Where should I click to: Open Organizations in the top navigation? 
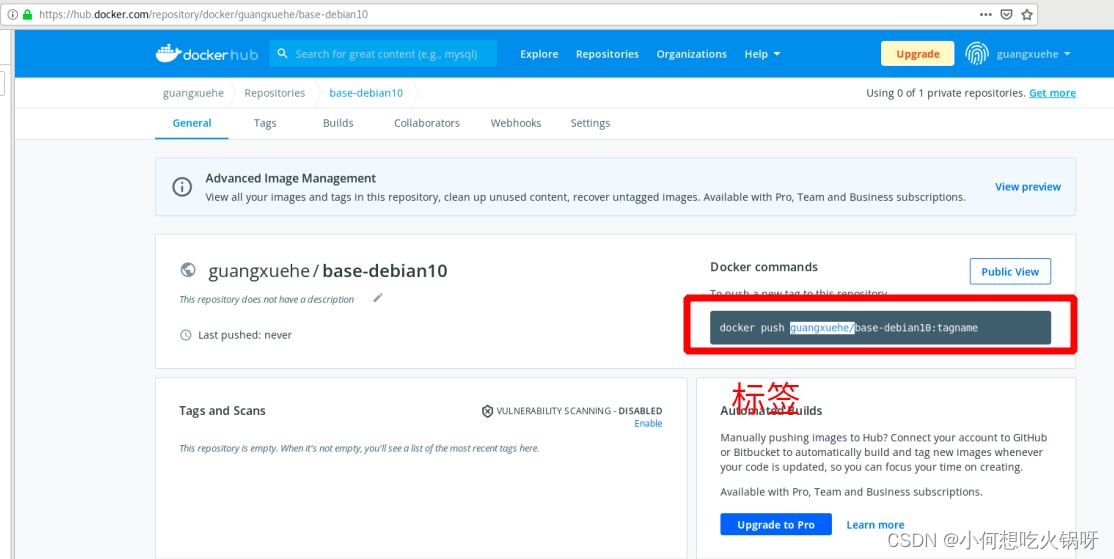point(691,54)
